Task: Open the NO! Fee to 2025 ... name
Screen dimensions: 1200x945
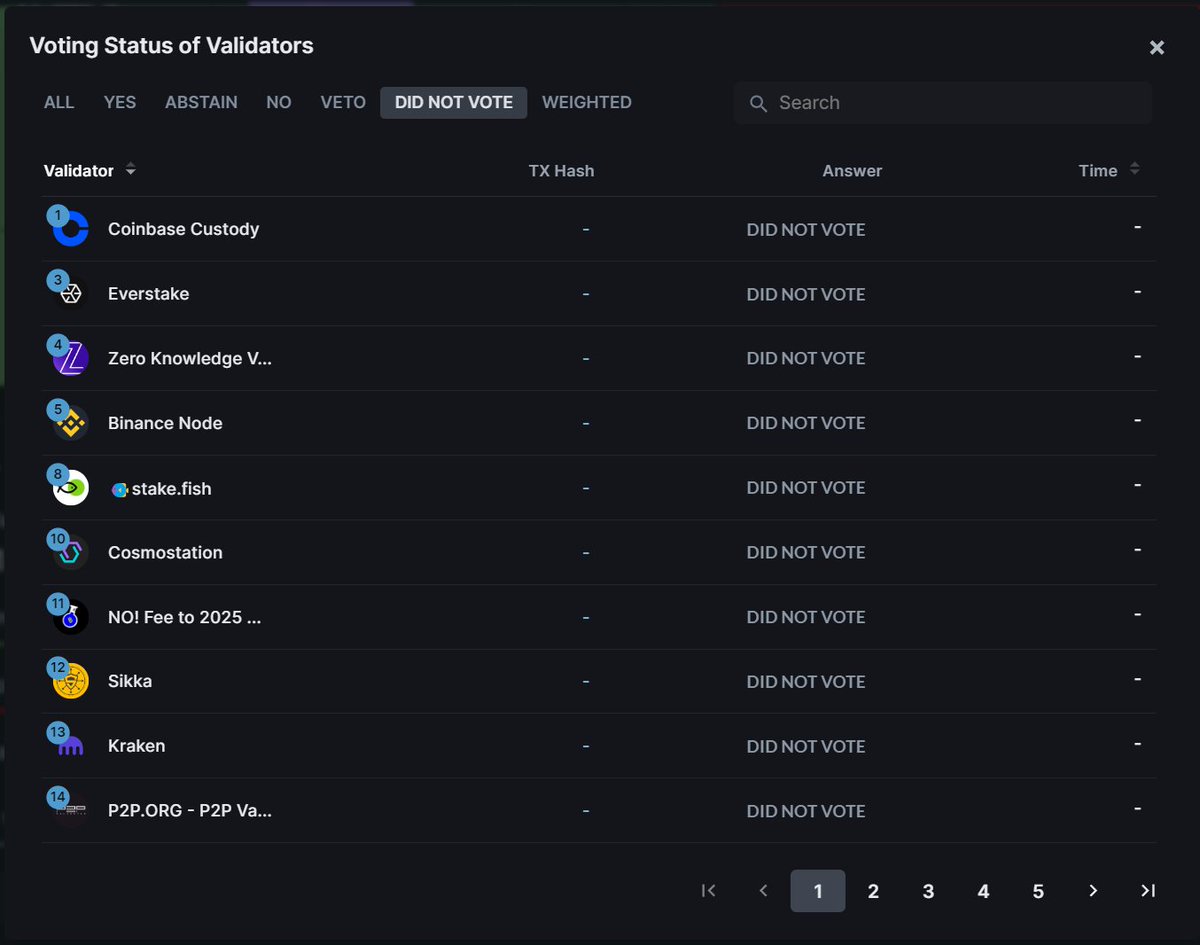Action: click(x=185, y=617)
